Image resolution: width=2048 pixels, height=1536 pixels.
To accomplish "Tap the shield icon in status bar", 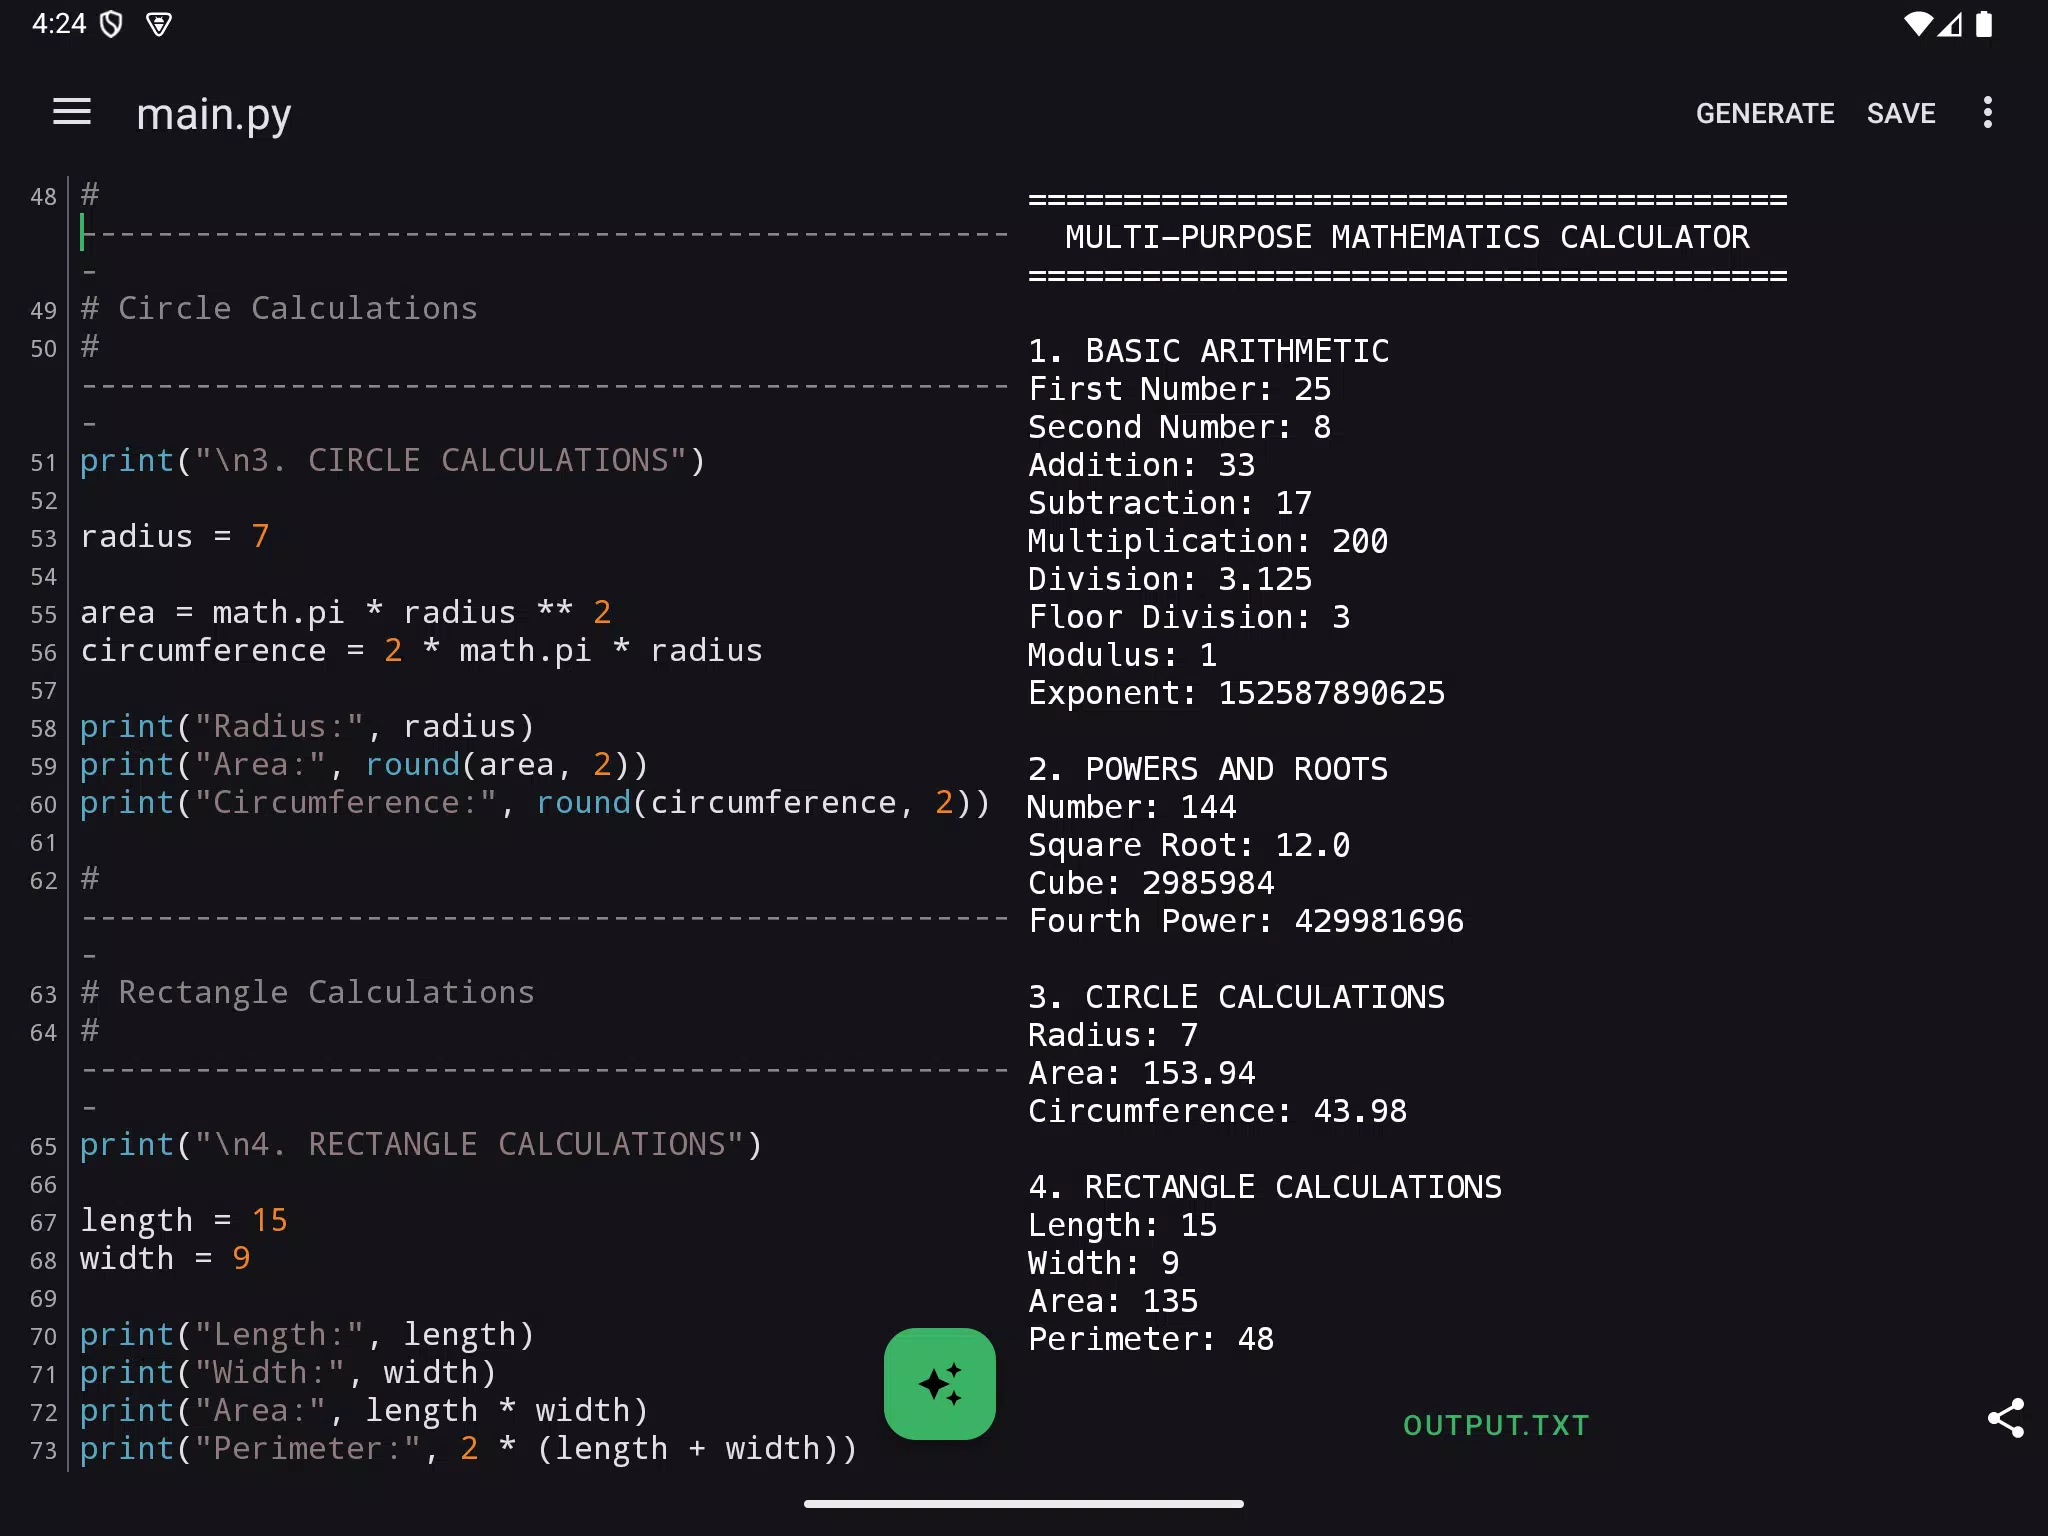I will point(112,24).
